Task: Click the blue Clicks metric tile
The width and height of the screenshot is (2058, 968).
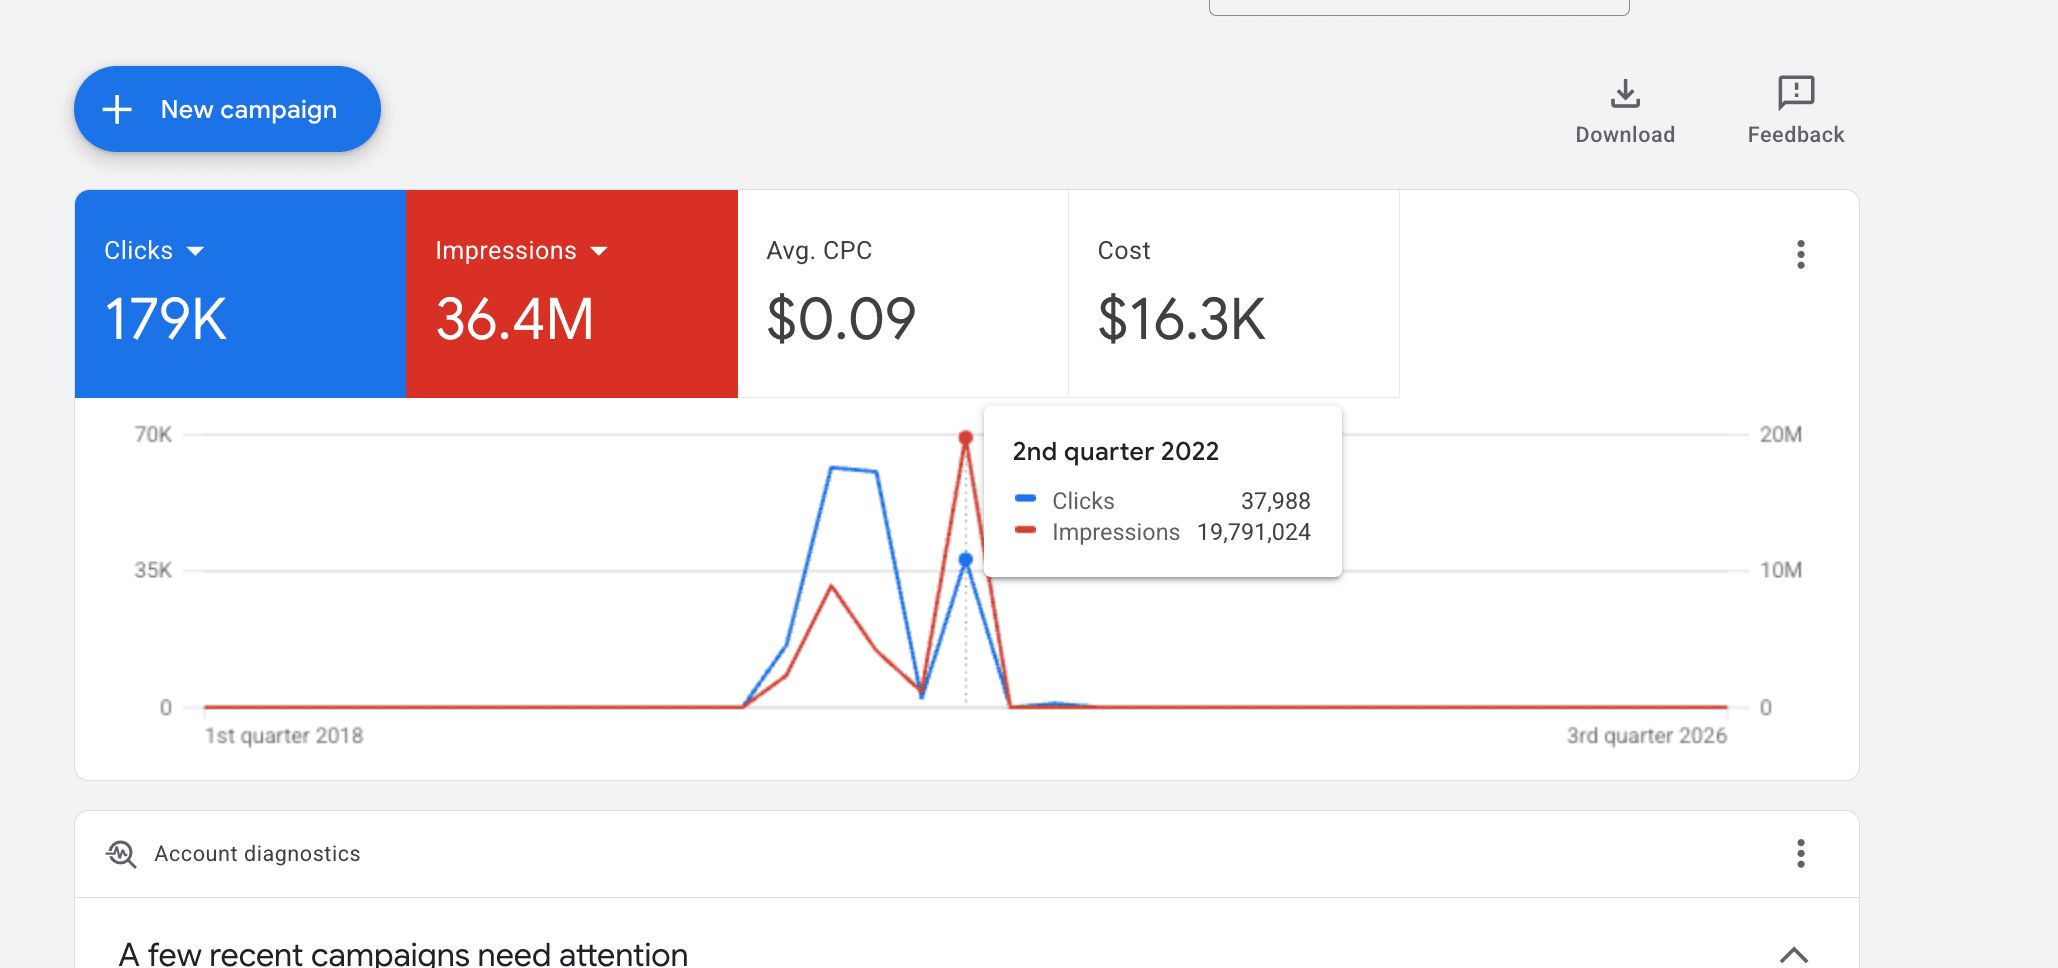Action: coord(240,294)
